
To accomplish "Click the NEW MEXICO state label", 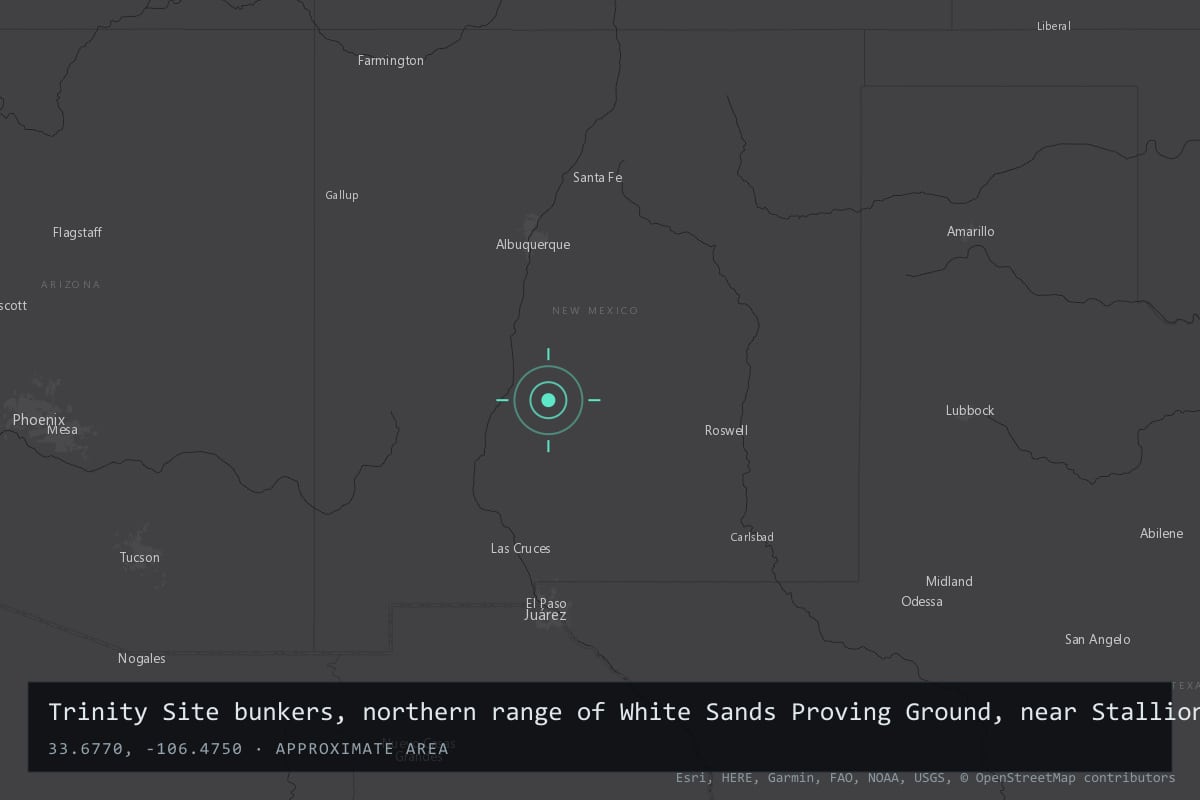I will click(595, 311).
